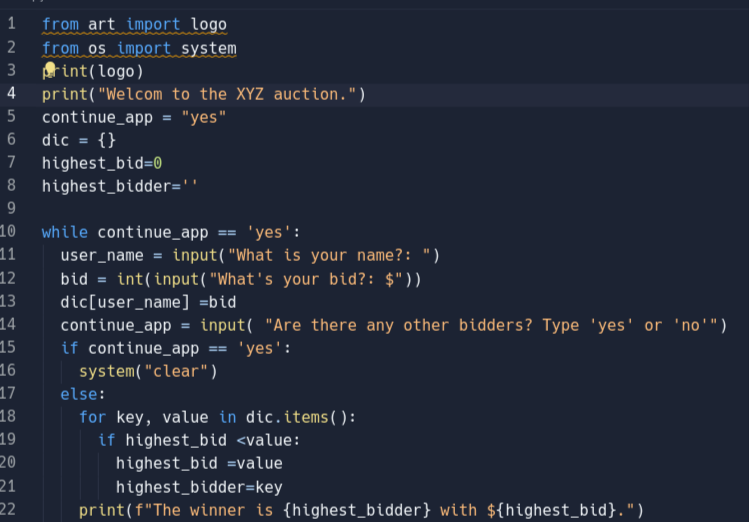The height and width of the screenshot is (522, 749).
Task: Click the number 0 assigned to highest_bid
Action: 157,163
